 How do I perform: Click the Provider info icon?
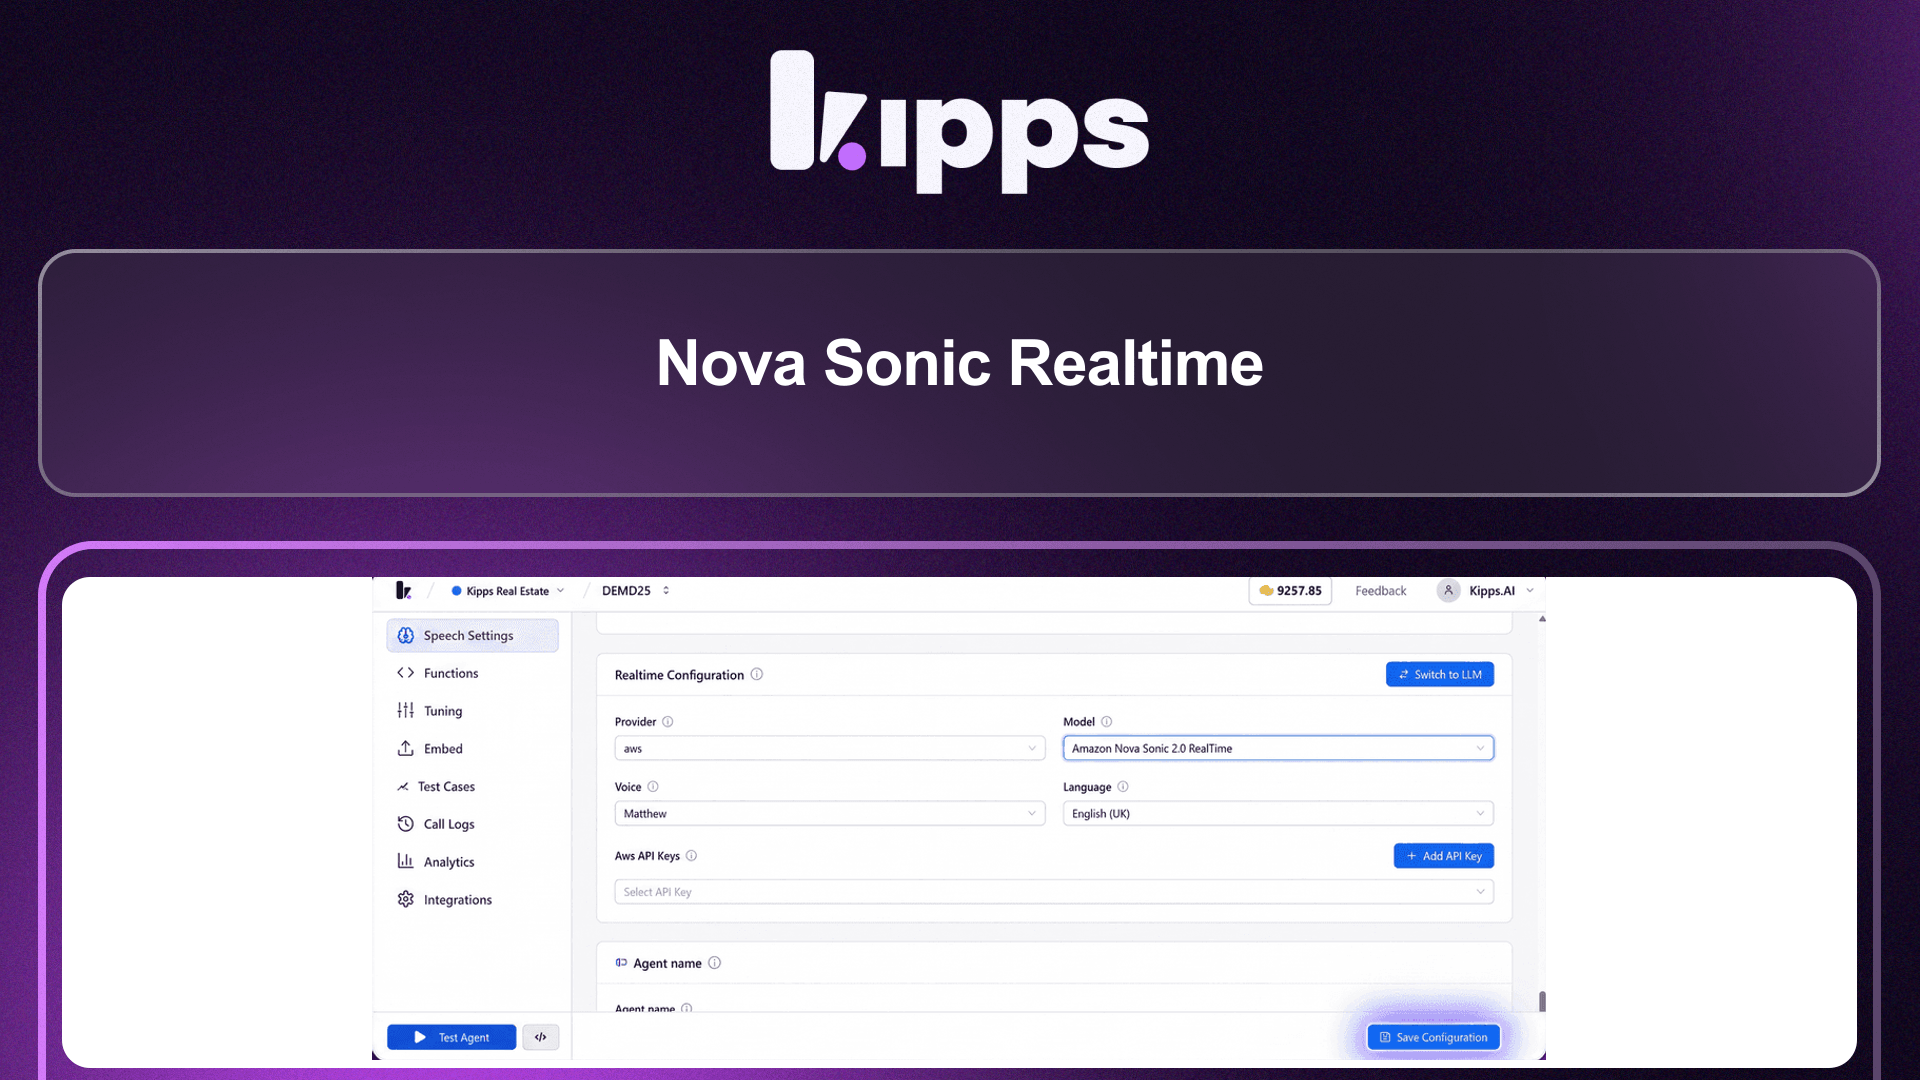tap(668, 722)
